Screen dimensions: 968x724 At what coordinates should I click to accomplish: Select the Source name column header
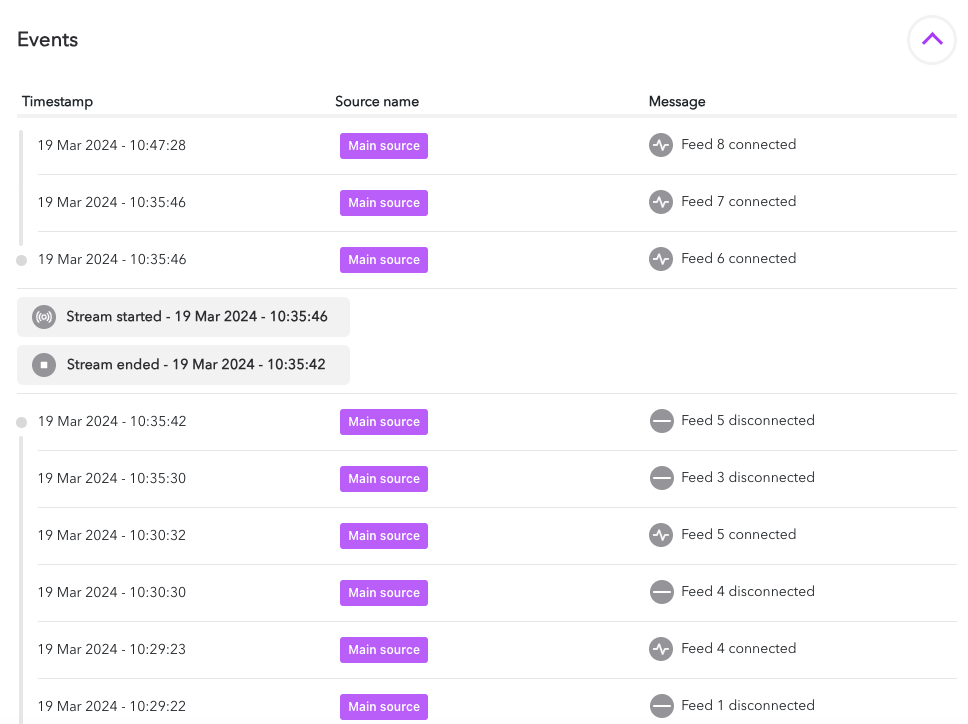(x=377, y=102)
